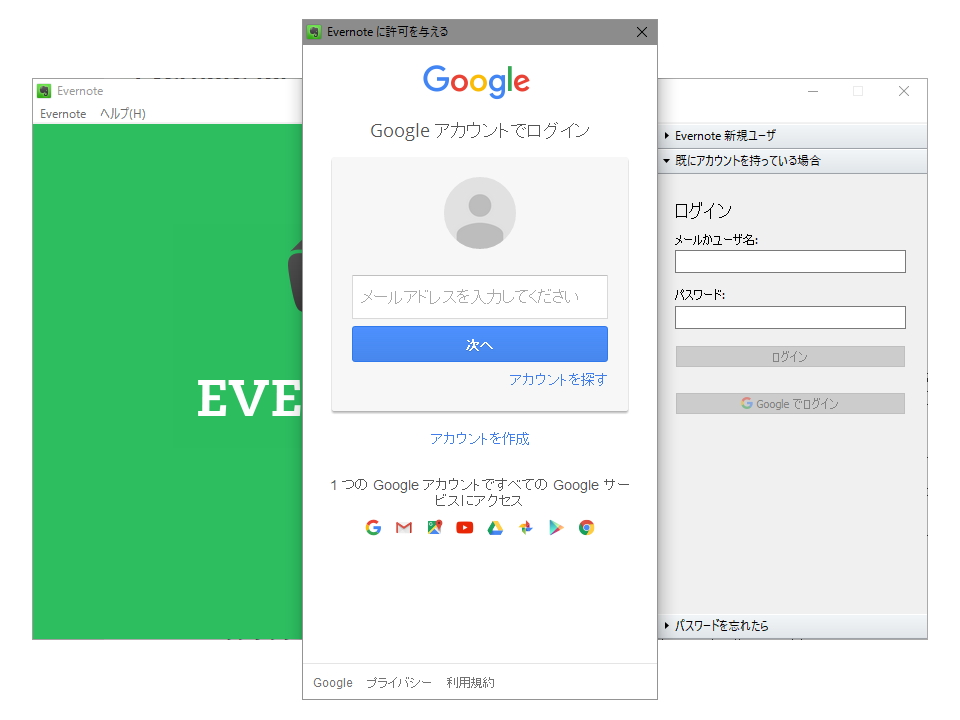
Task: Click the Google Play Store icon
Action: pyautogui.click(x=556, y=527)
